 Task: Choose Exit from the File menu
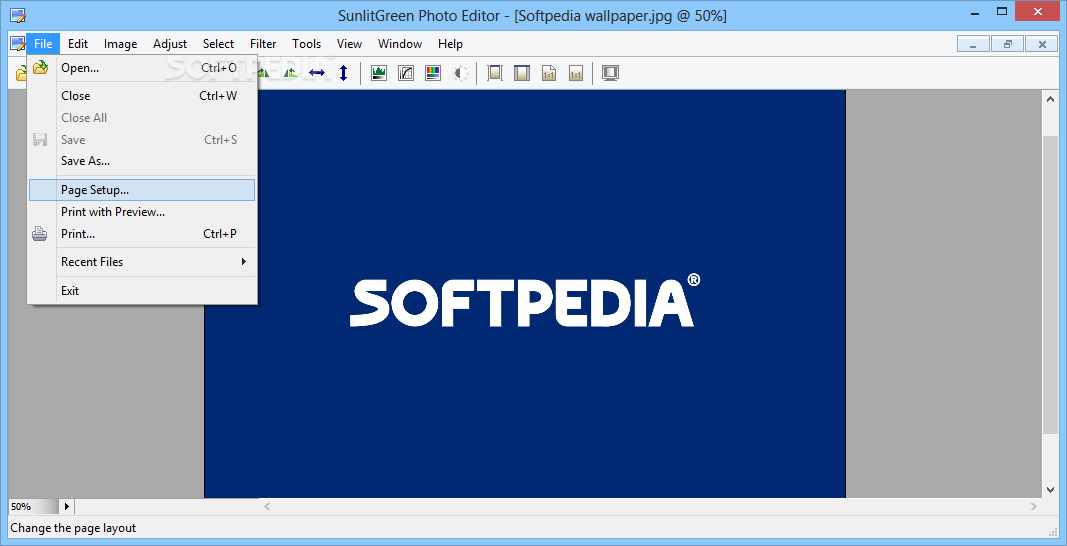[x=142, y=291]
